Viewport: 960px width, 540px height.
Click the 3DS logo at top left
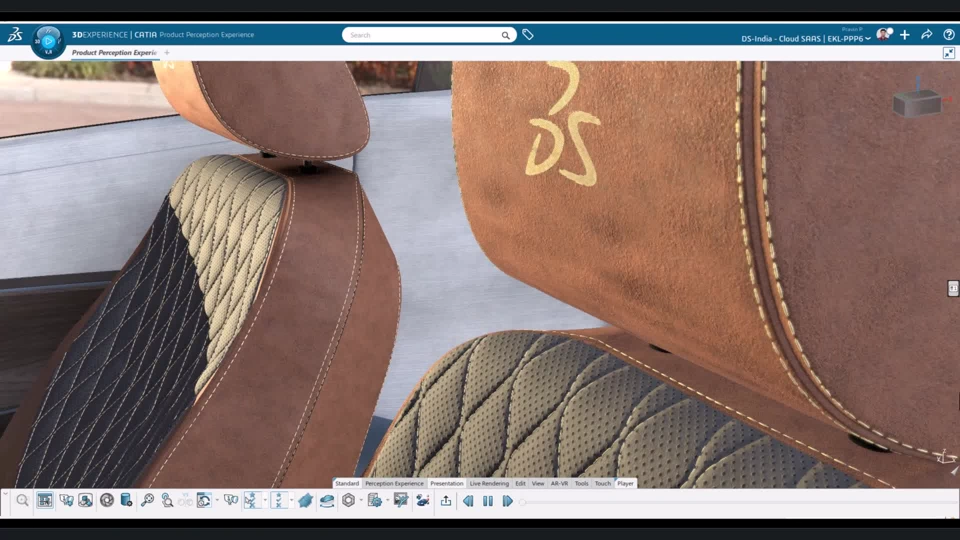tap(15, 35)
